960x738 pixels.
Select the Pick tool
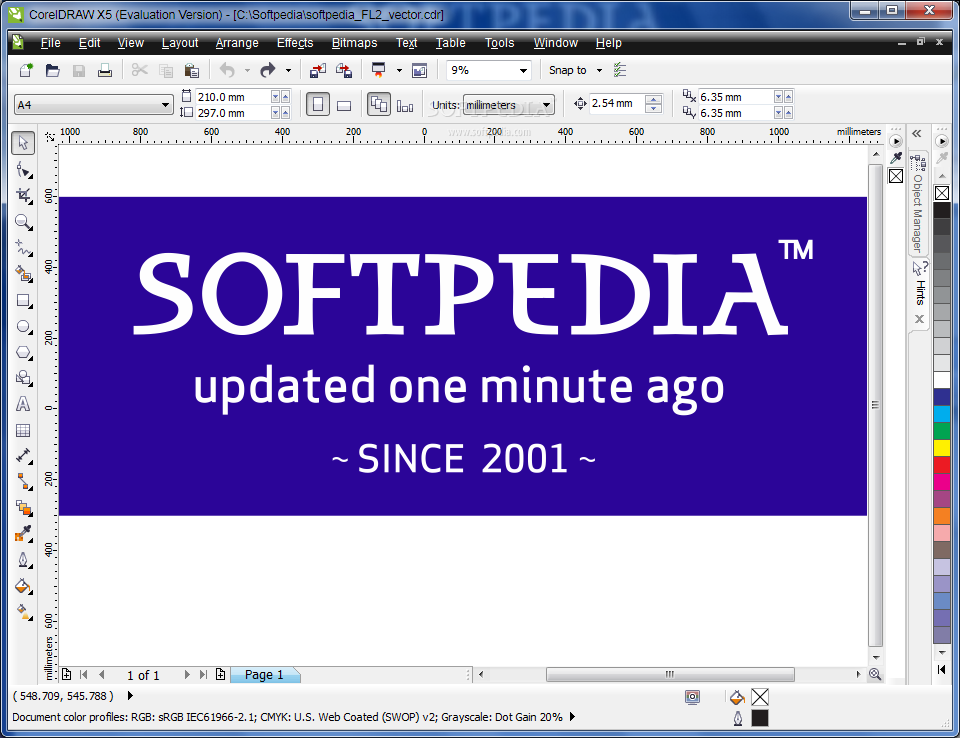pos(23,143)
